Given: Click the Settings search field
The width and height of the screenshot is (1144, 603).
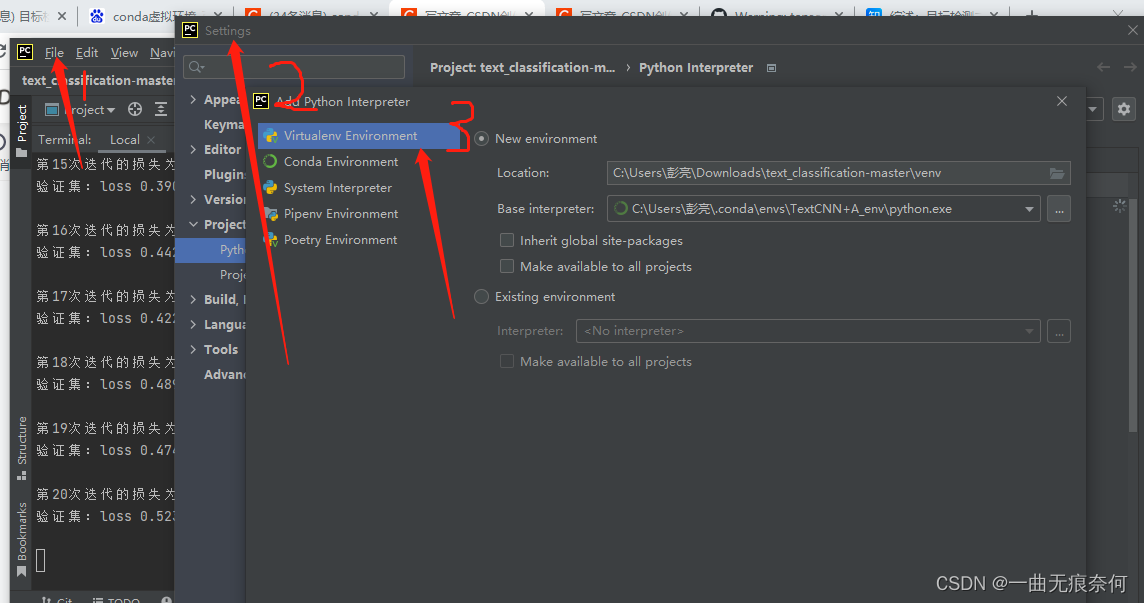Looking at the screenshot, I should [x=294, y=67].
